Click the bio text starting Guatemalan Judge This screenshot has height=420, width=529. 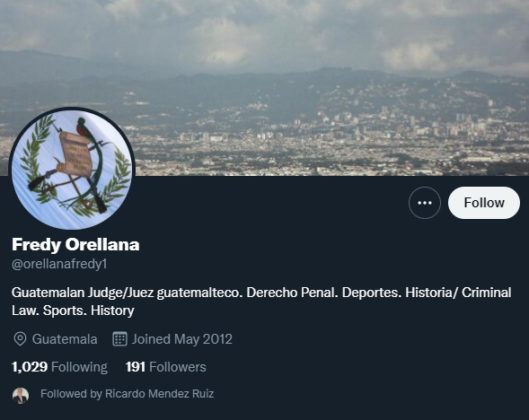coord(261,301)
